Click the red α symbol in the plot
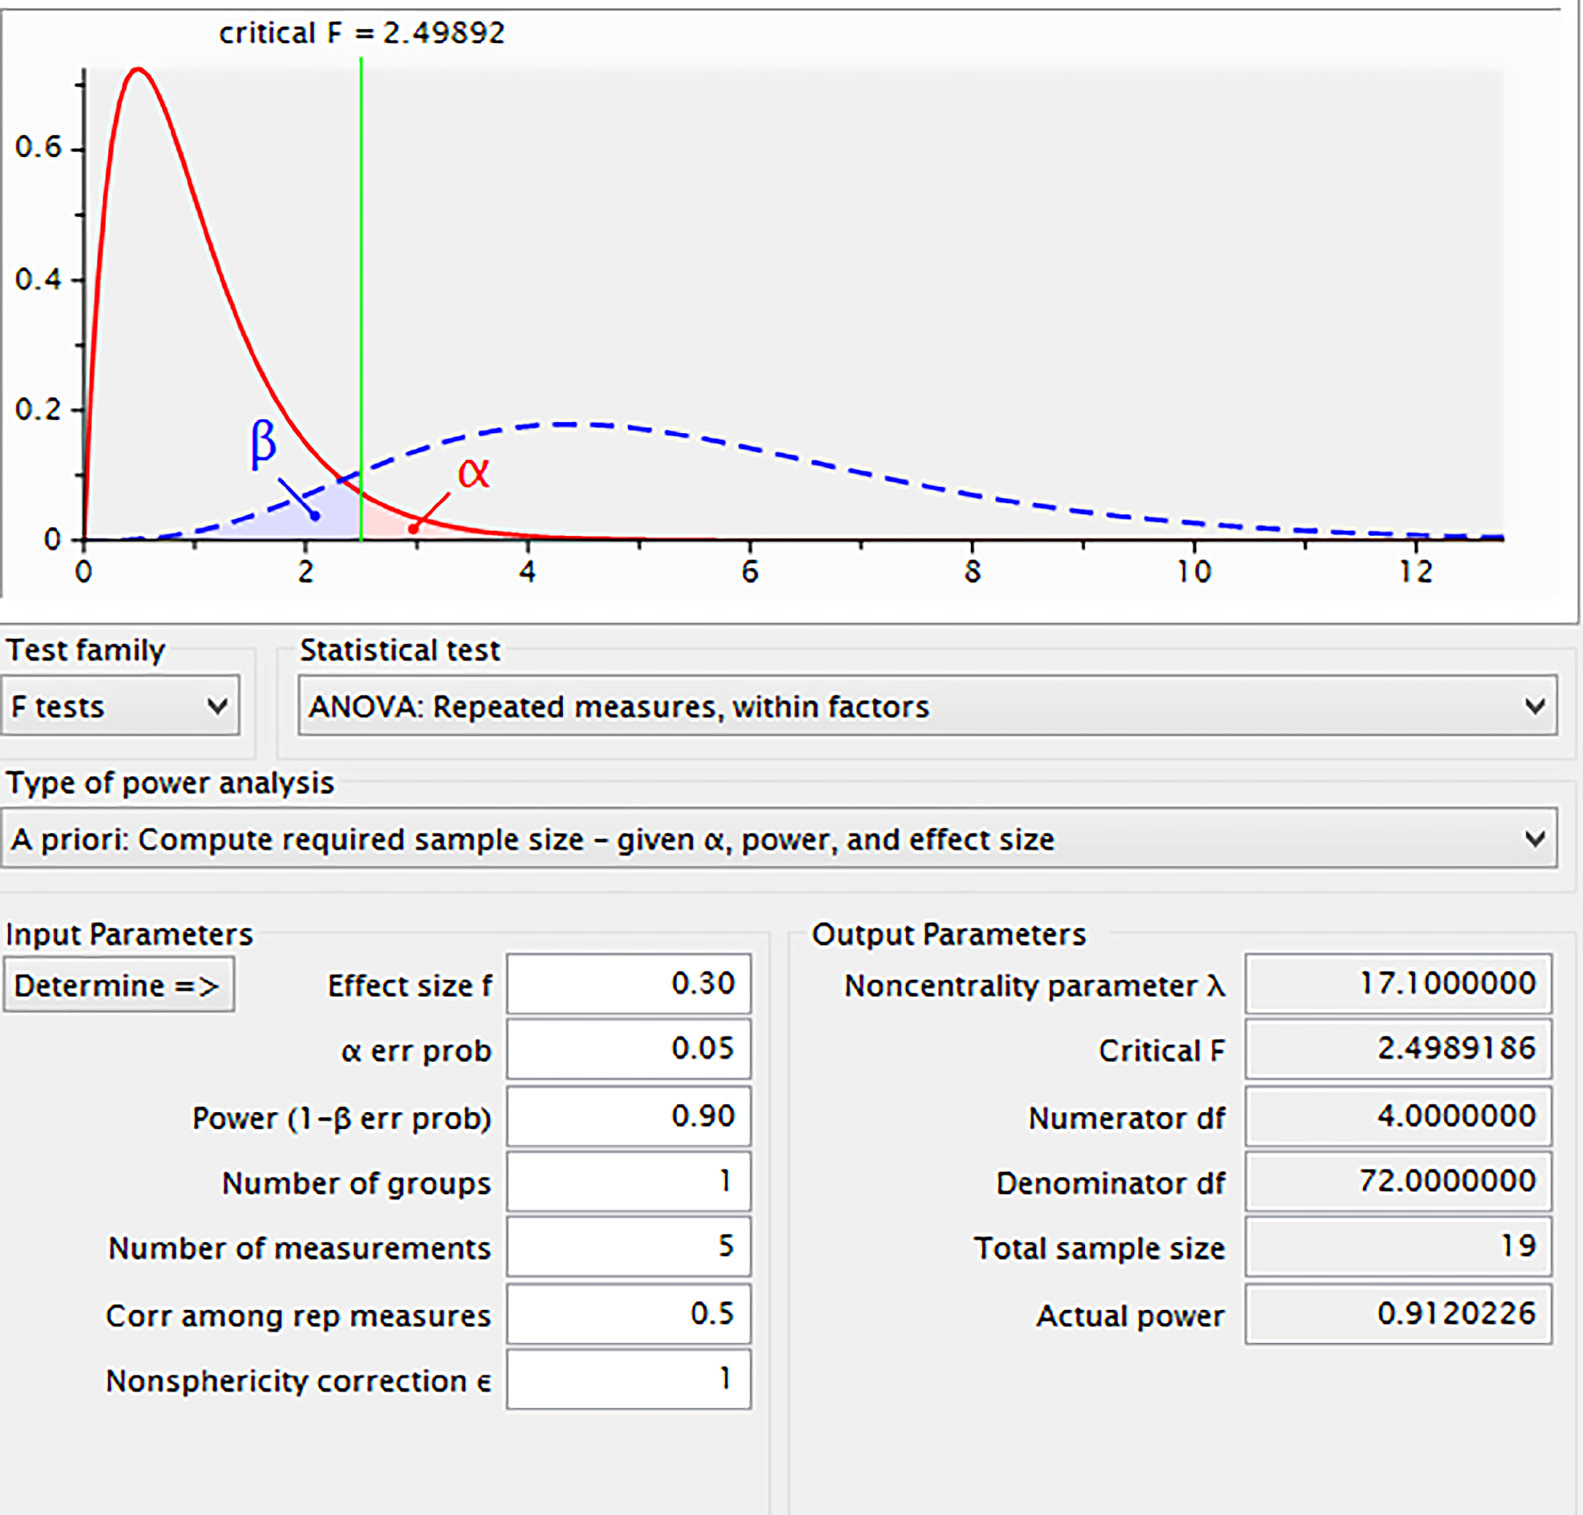 coord(473,472)
